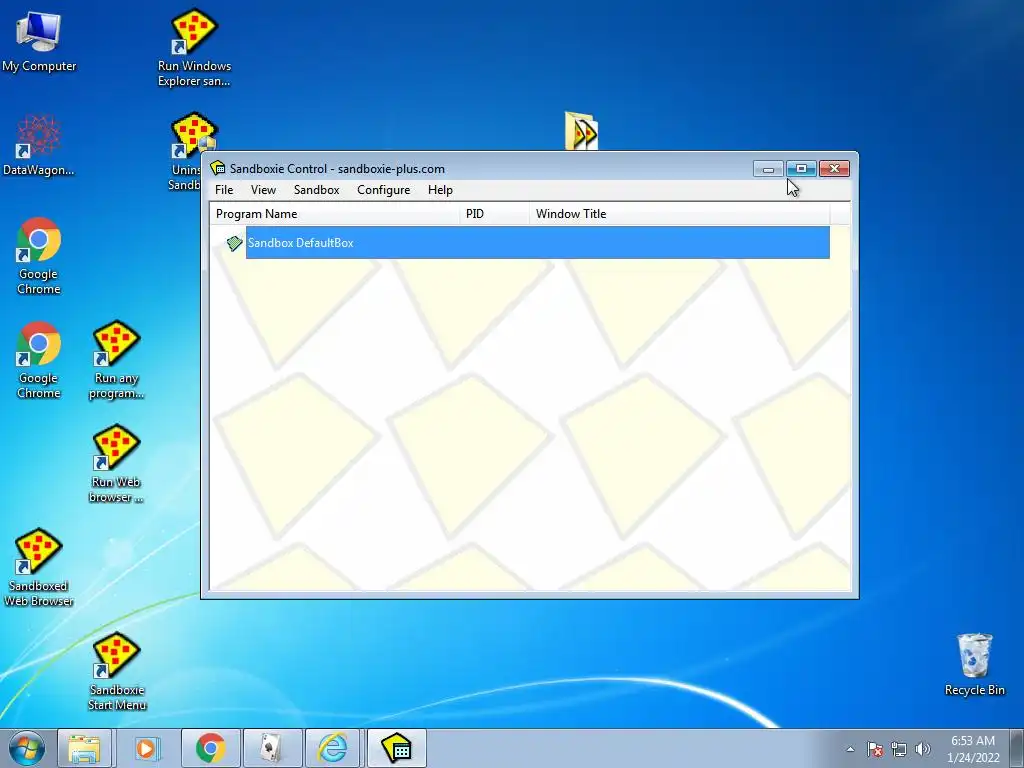This screenshot has width=1024, height=768.
Task: Select the Sandbox DefaultBox row
Action: coord(537,243)
